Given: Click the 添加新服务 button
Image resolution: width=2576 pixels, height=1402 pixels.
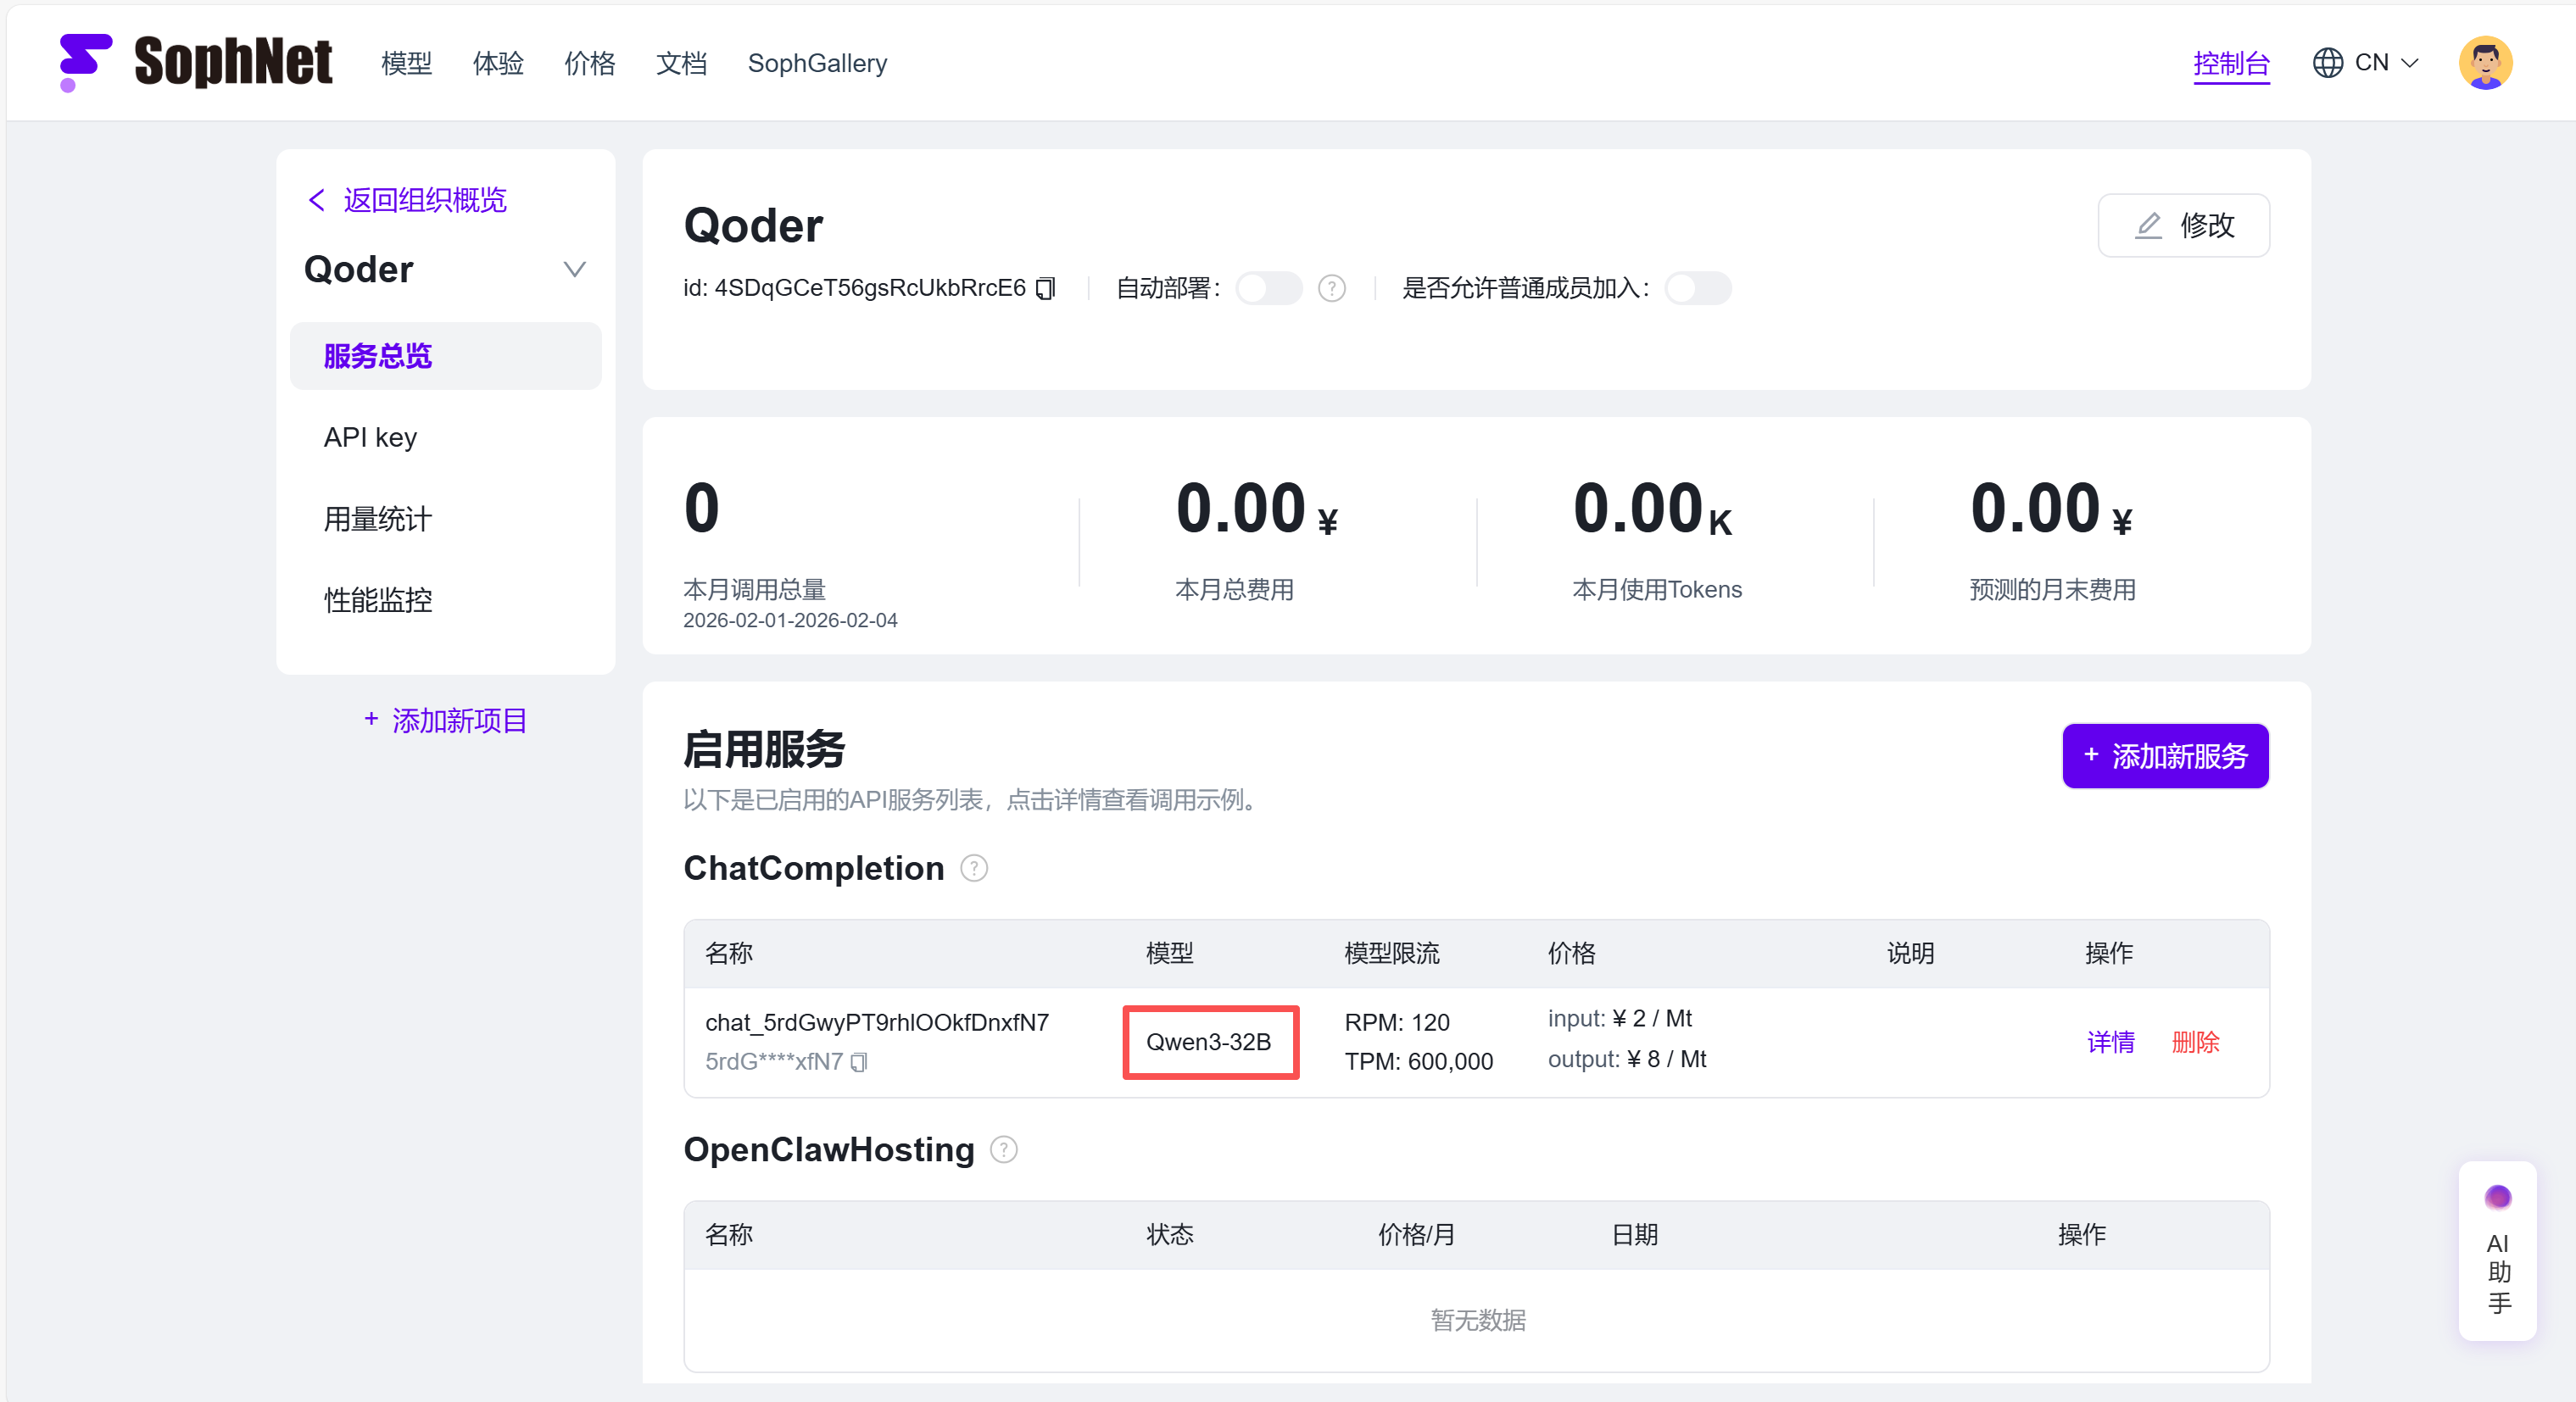Looking at the screenshot, I should click(2165, 756).
